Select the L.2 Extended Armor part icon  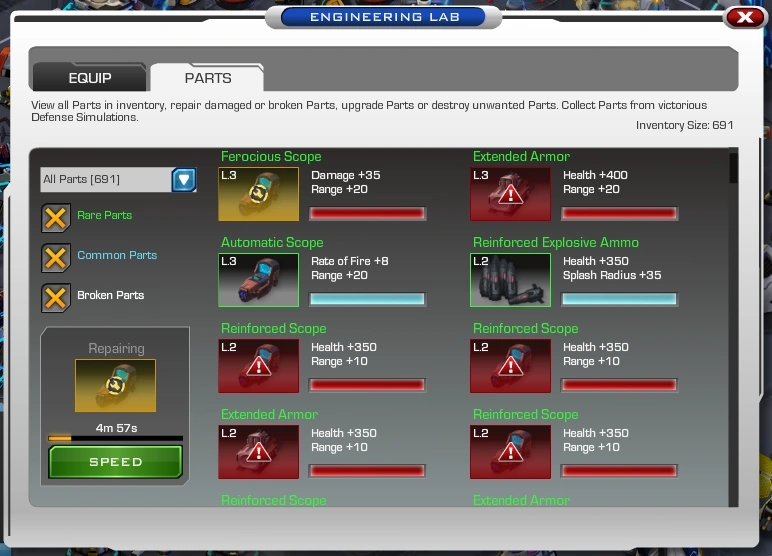[x=258, y=452]
